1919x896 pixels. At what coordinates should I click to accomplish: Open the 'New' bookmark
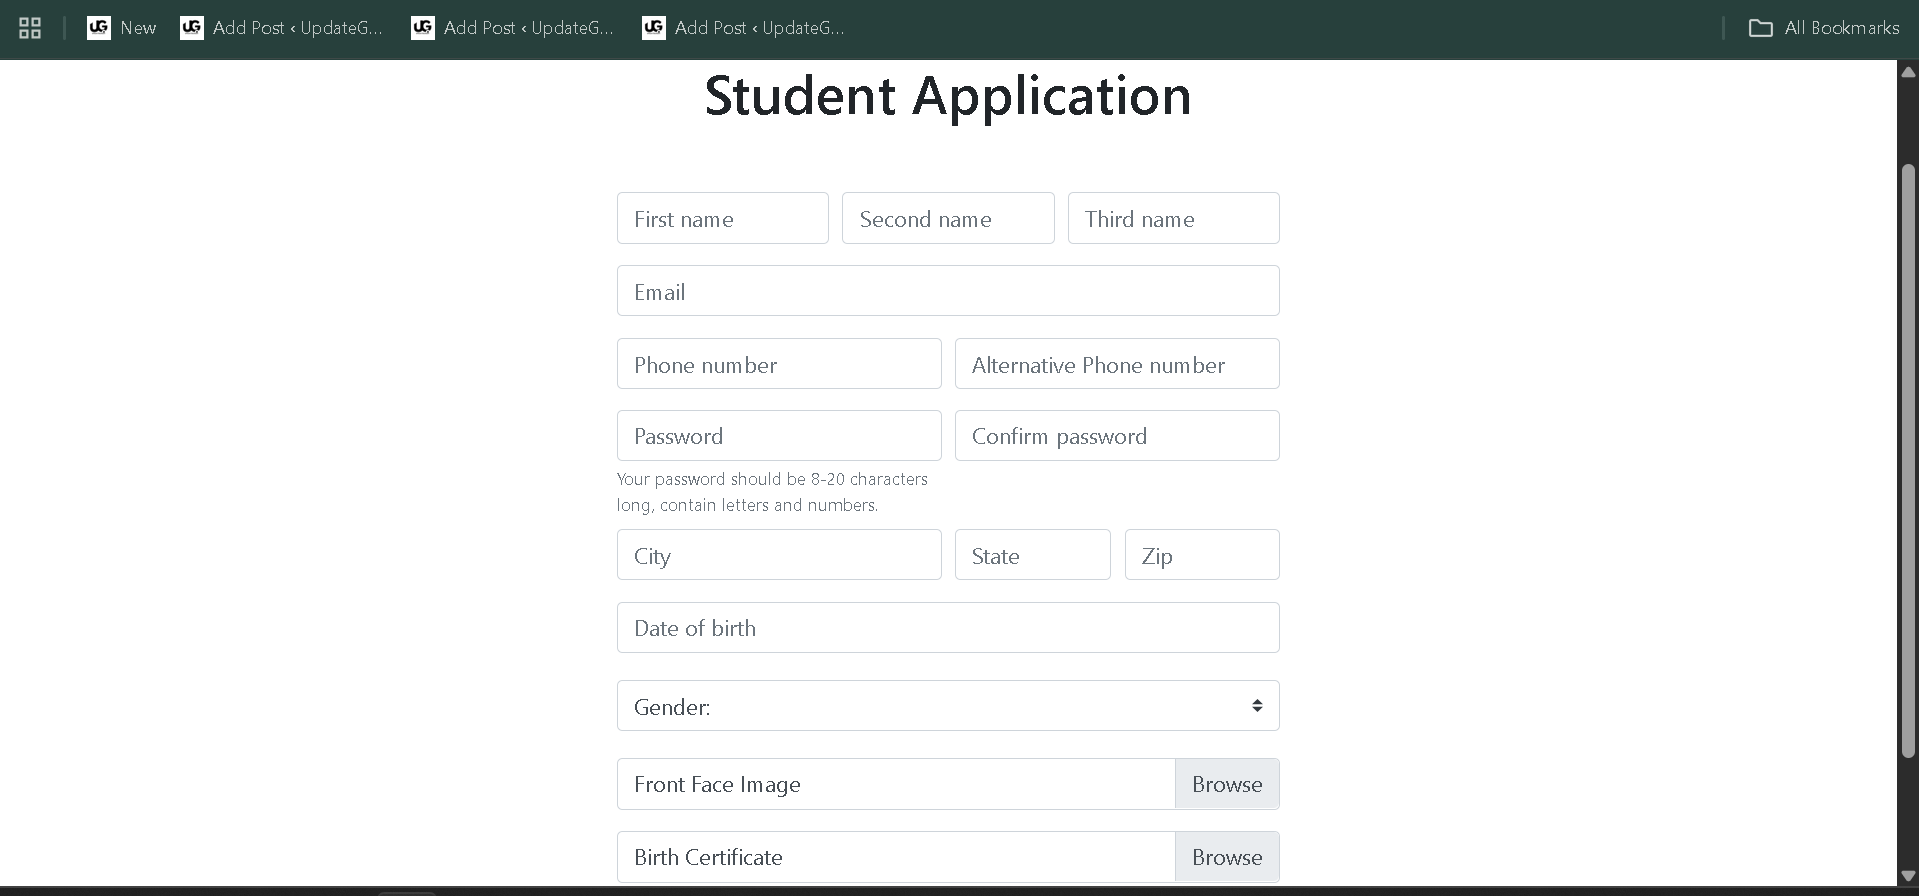pyautogui.click(x=122, y=28)
